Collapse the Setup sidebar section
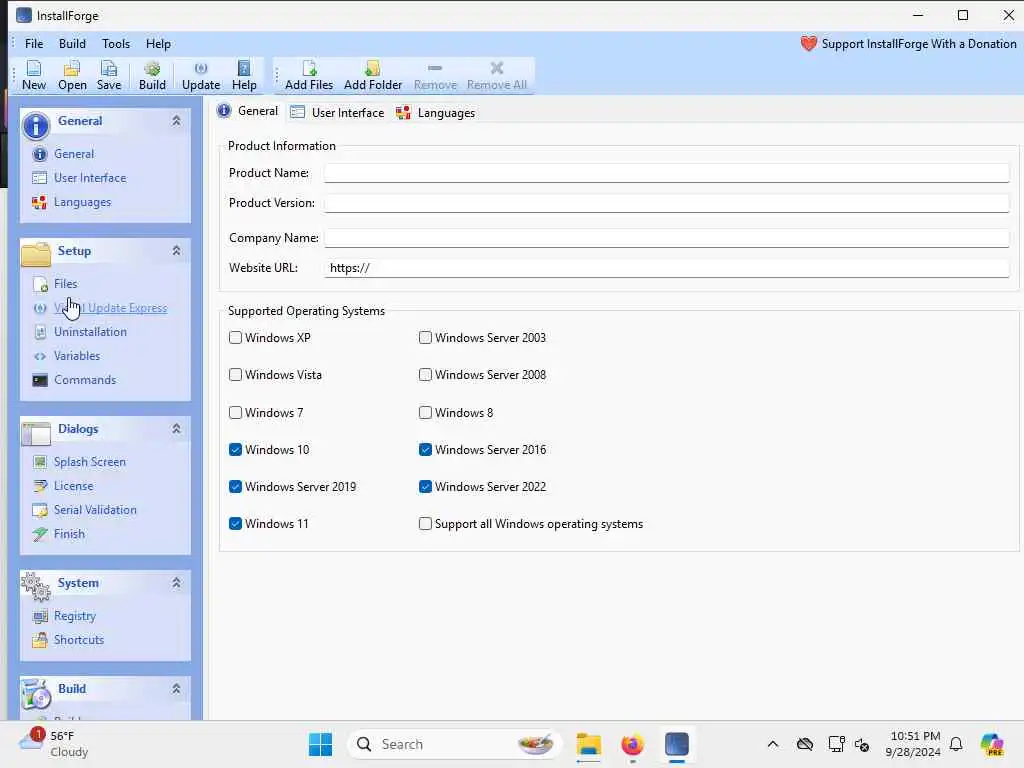The width and height of the screenshot is (1024, 768). (176, 251)
